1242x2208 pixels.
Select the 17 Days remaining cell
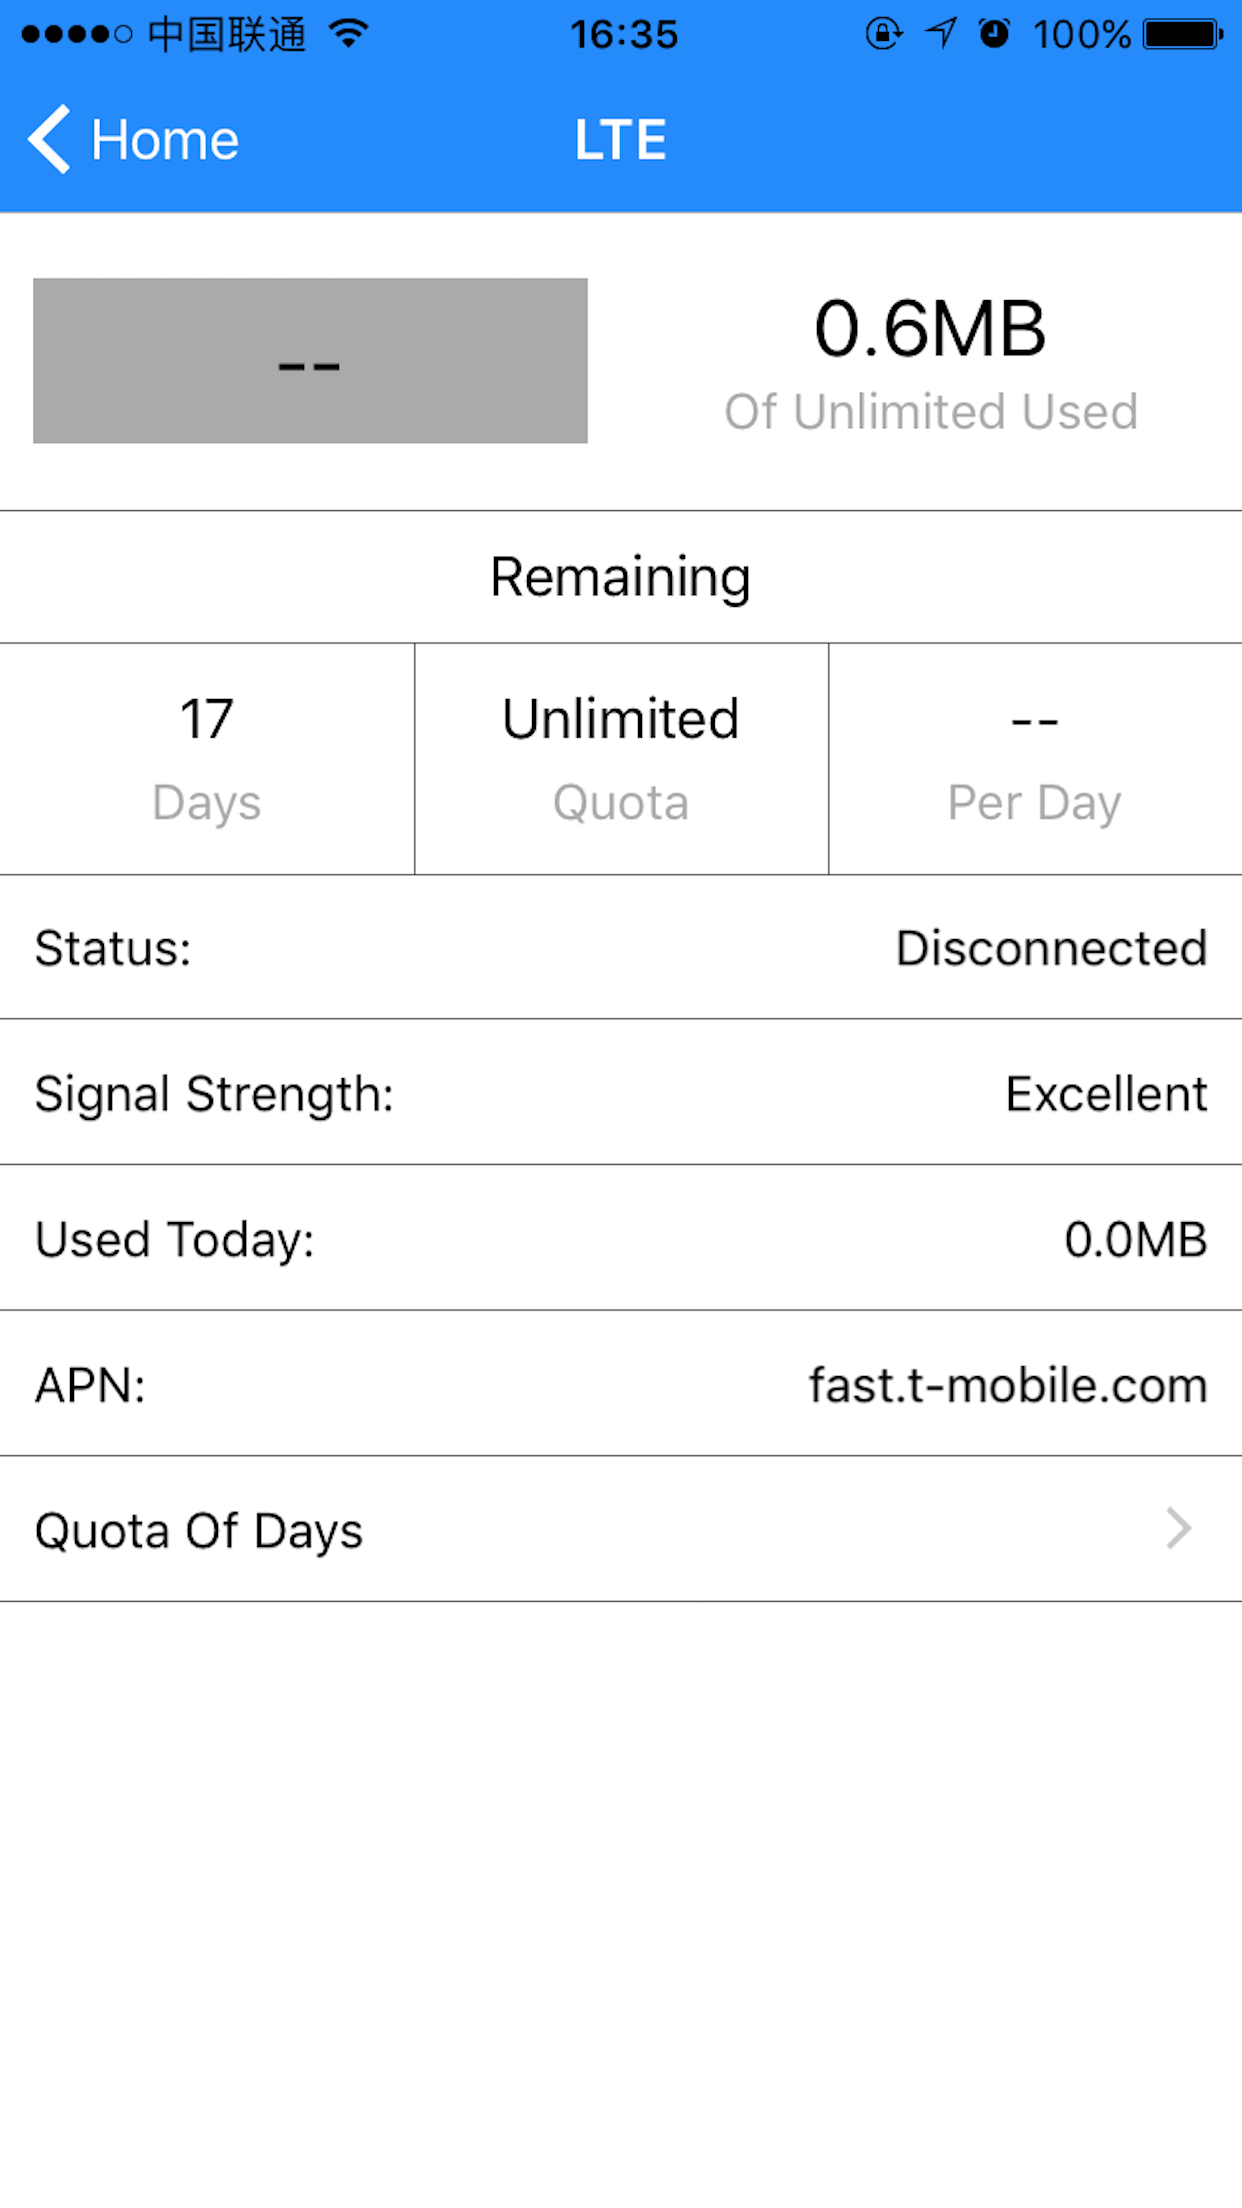pyautogui.click(x=207, y=759)
